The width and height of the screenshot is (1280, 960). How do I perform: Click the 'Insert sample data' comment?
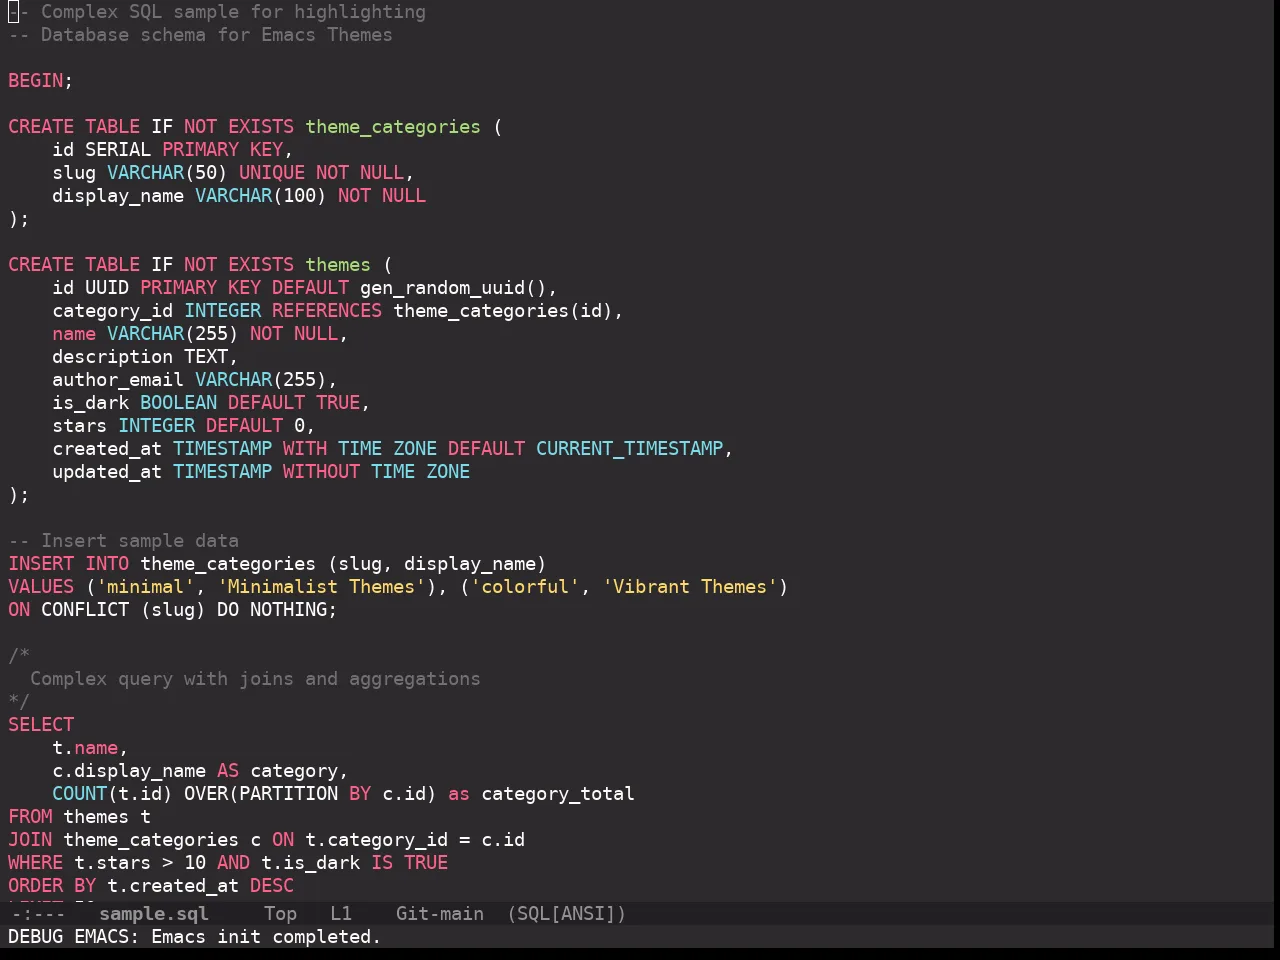click(x=124, y=541)
